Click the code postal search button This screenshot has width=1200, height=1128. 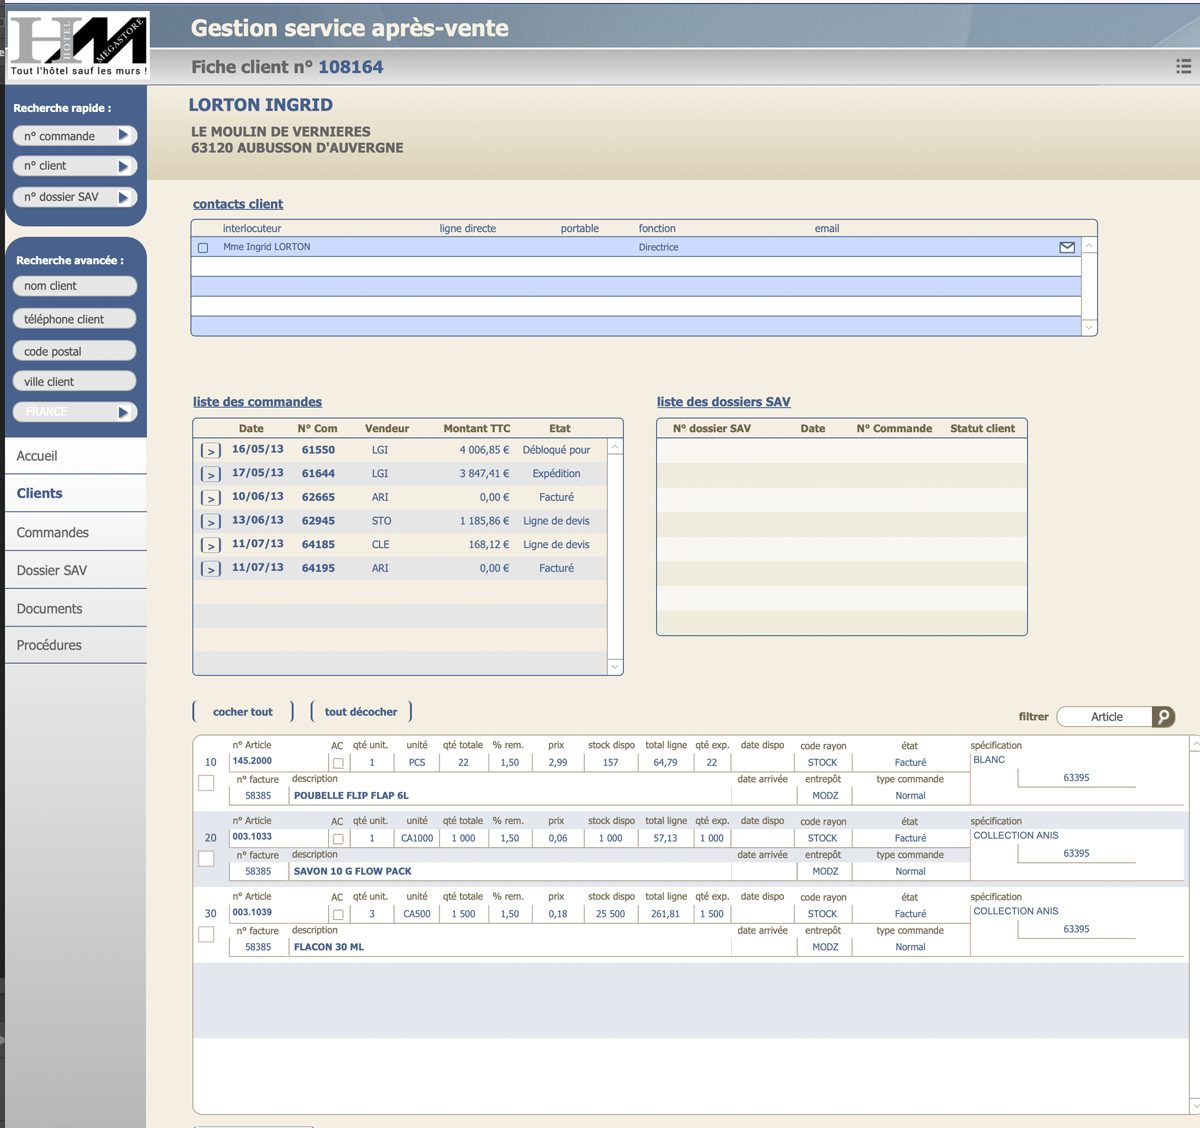[75, 351]
